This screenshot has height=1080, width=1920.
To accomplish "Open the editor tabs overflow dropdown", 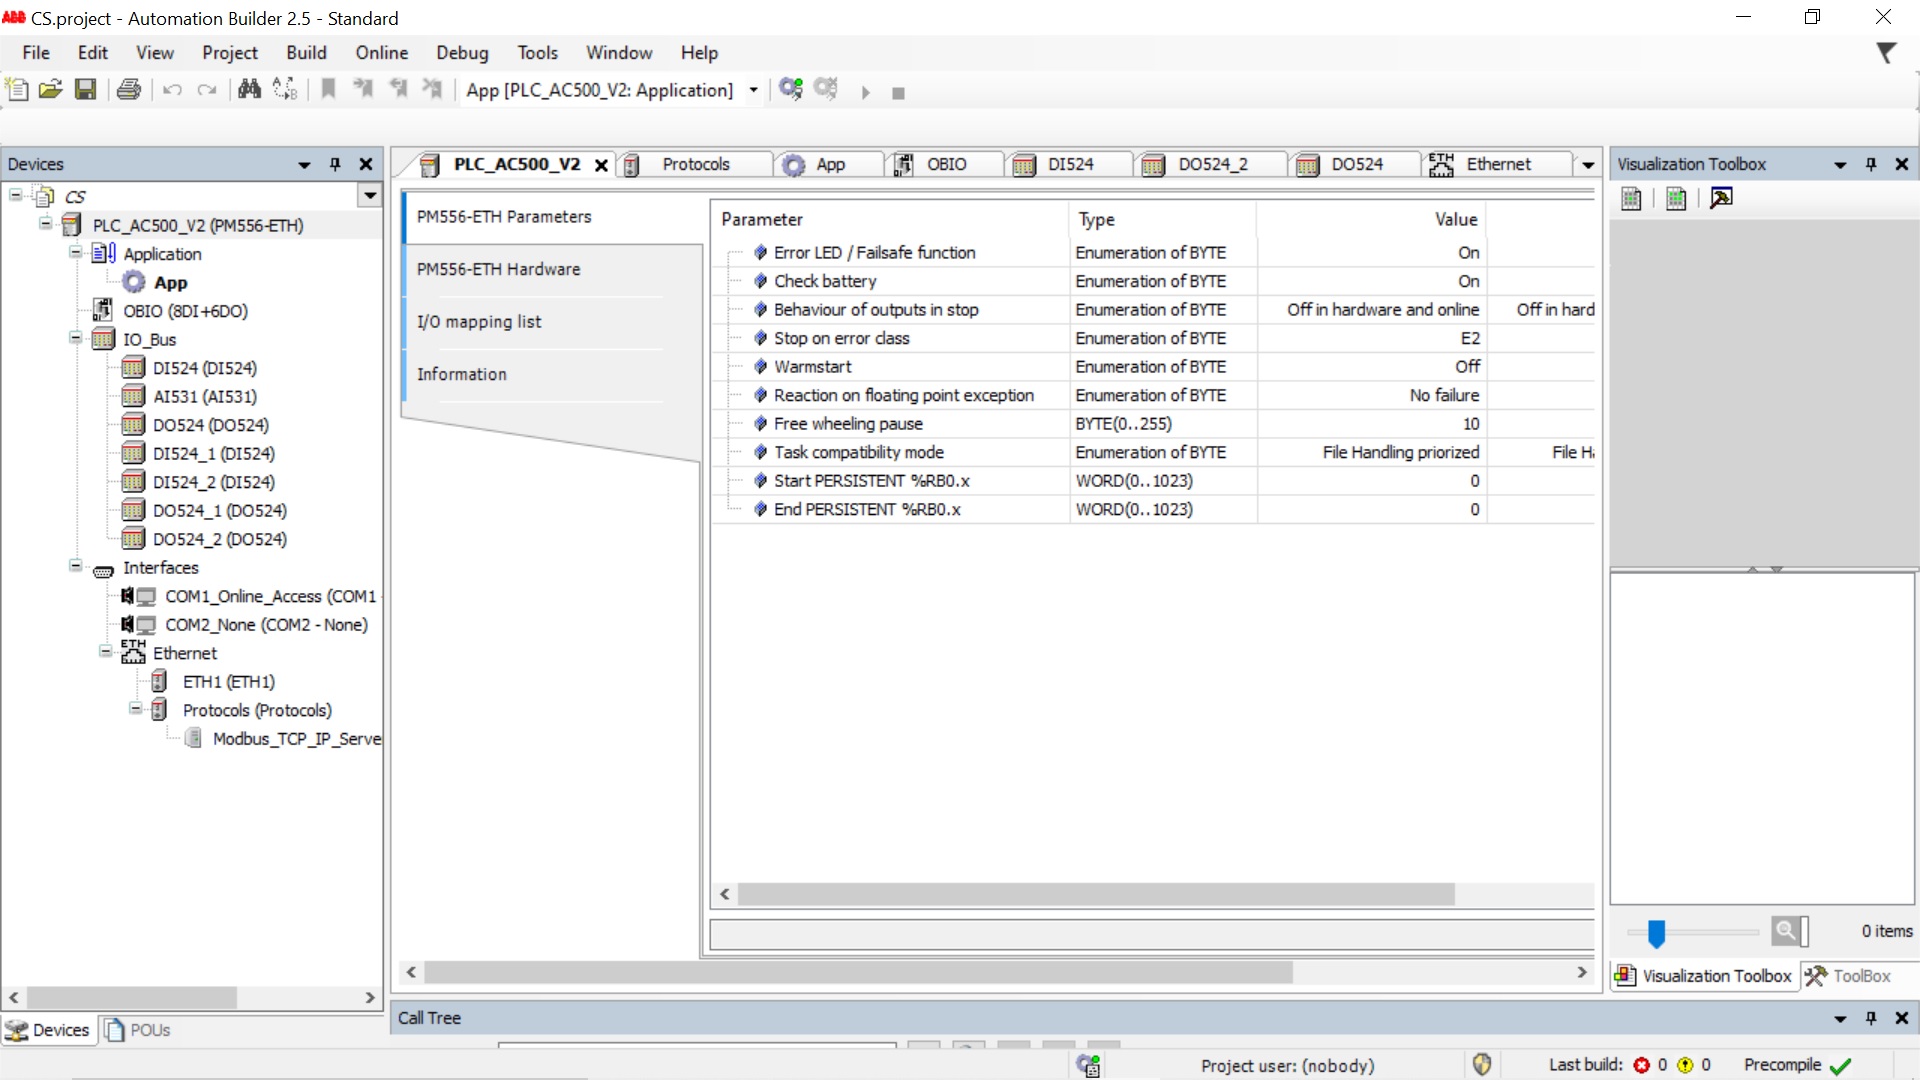I will click(x=1588, y=165).
